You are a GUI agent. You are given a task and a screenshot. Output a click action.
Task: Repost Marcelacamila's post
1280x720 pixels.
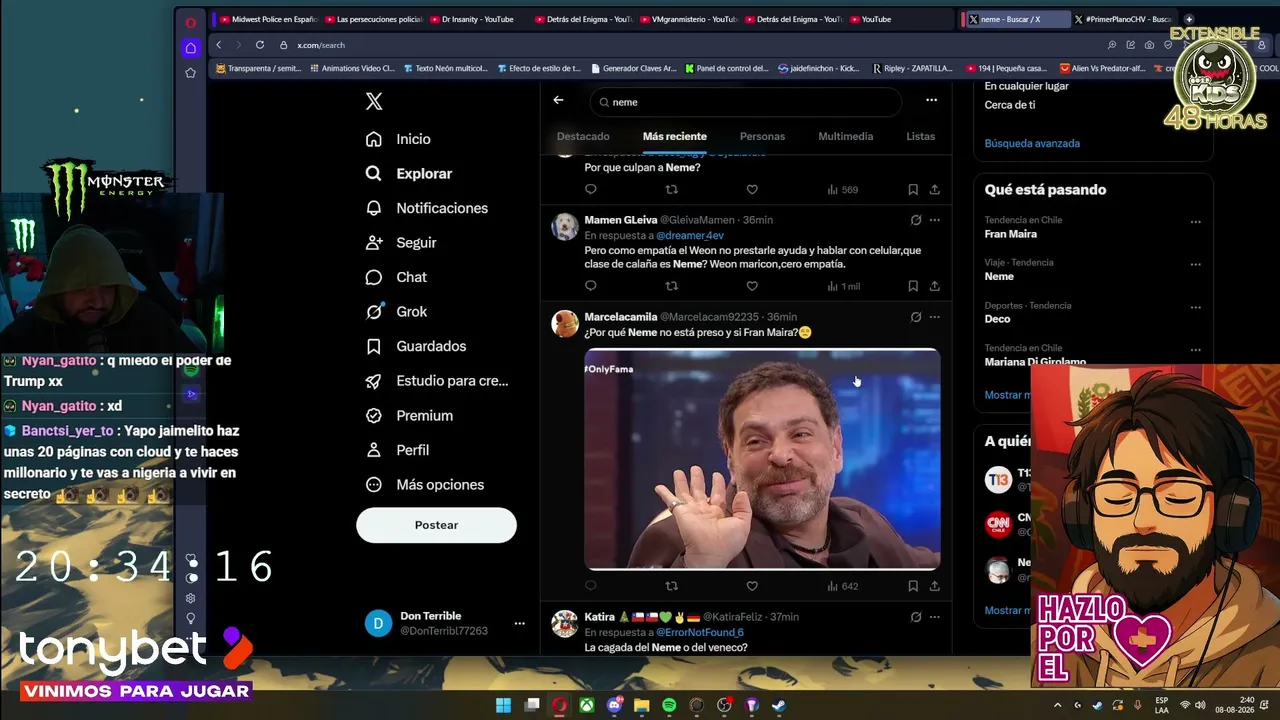pyautogui.click(x=672, y=586)
